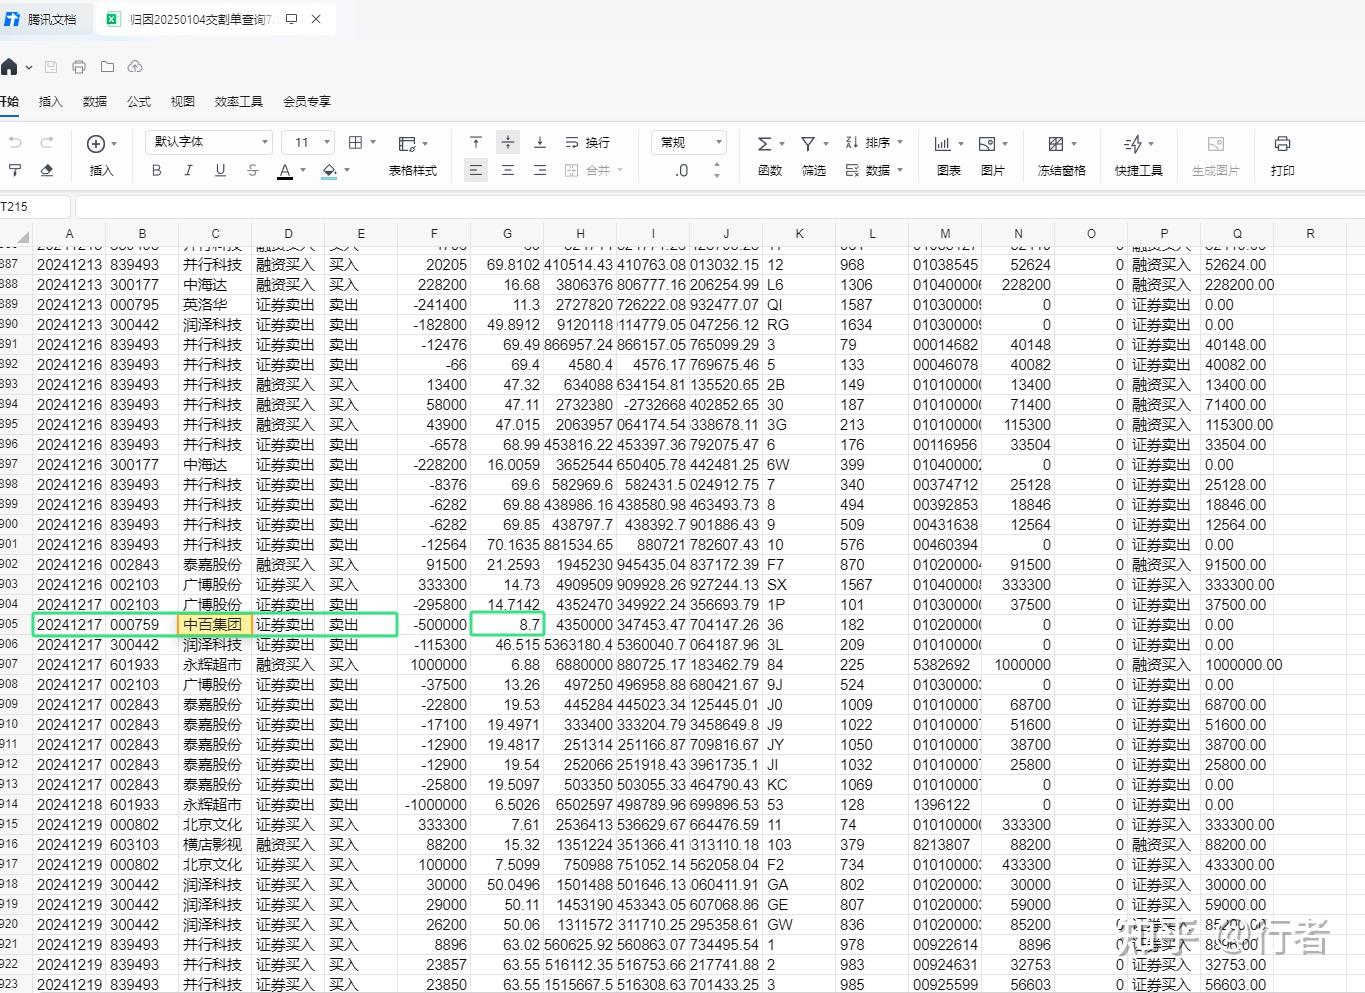The height and width of the screenshot is (993, 1365).
Task: Open the 公式 ribbon tab
Action: [x=139, y=101]
